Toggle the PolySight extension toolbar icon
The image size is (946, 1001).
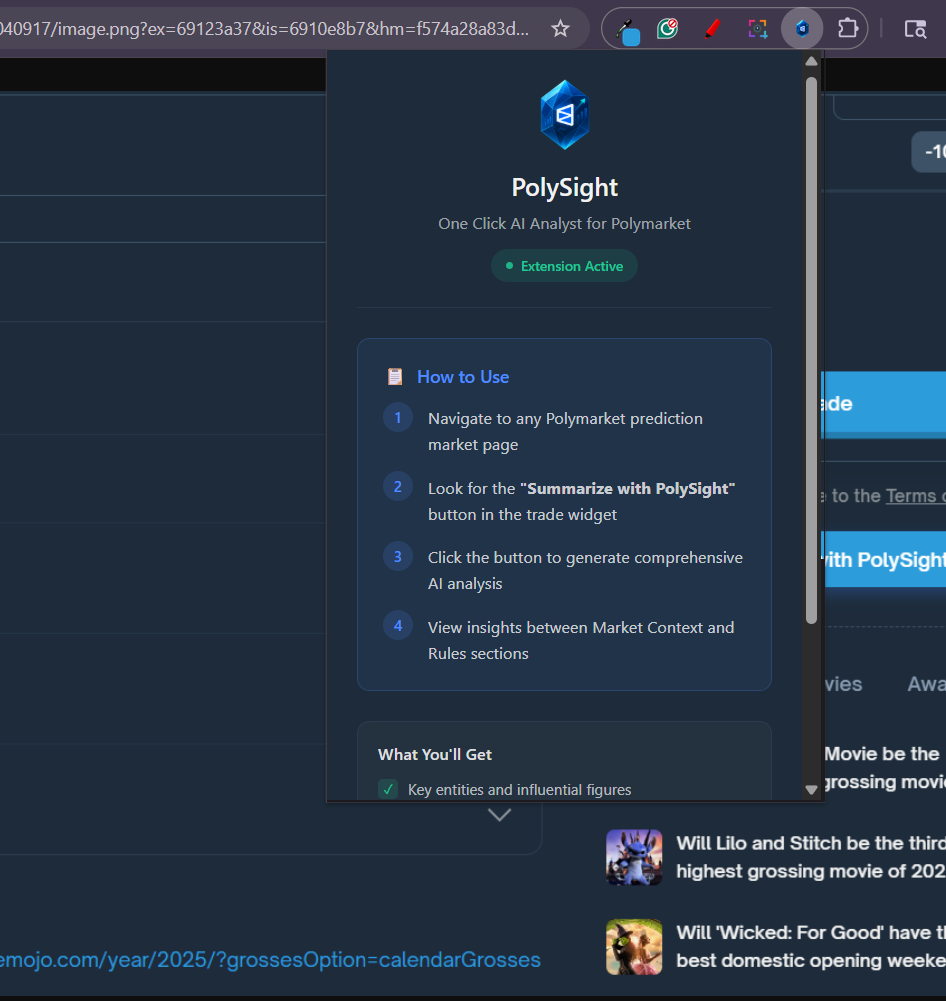pyautogui.click(x=802, y=29)
